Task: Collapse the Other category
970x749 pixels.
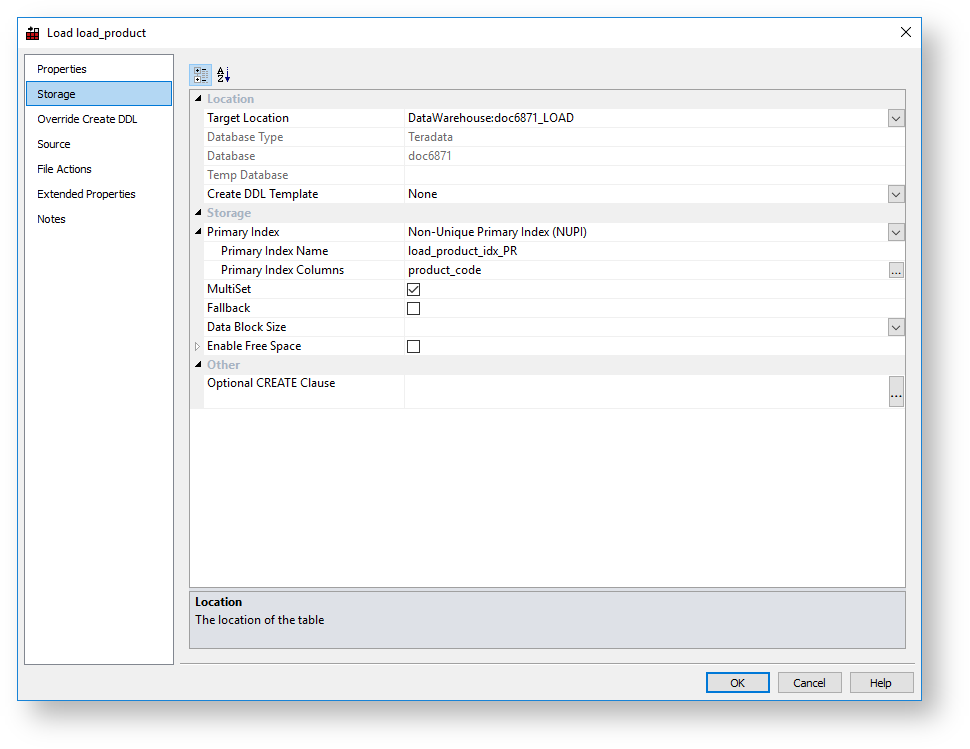Action: point(198,364)
